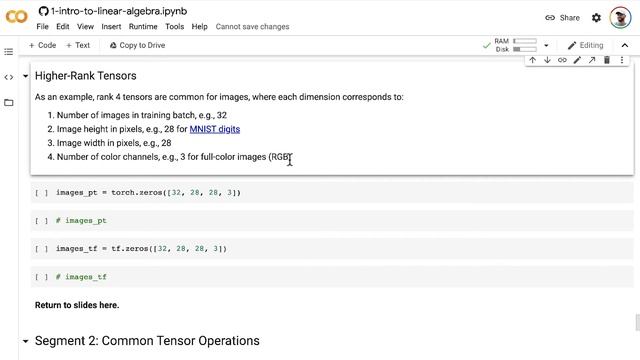The height and width of the screenshot is (360, 640).
Task: Collapse the Higher-Rank Tensors section
Action: tap(25, 76)
